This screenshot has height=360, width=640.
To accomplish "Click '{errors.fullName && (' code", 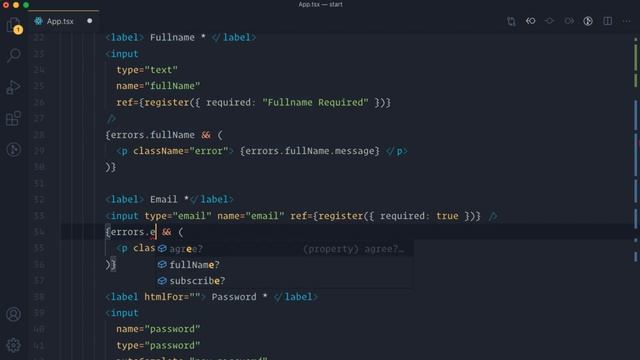I will coord(164,135).
